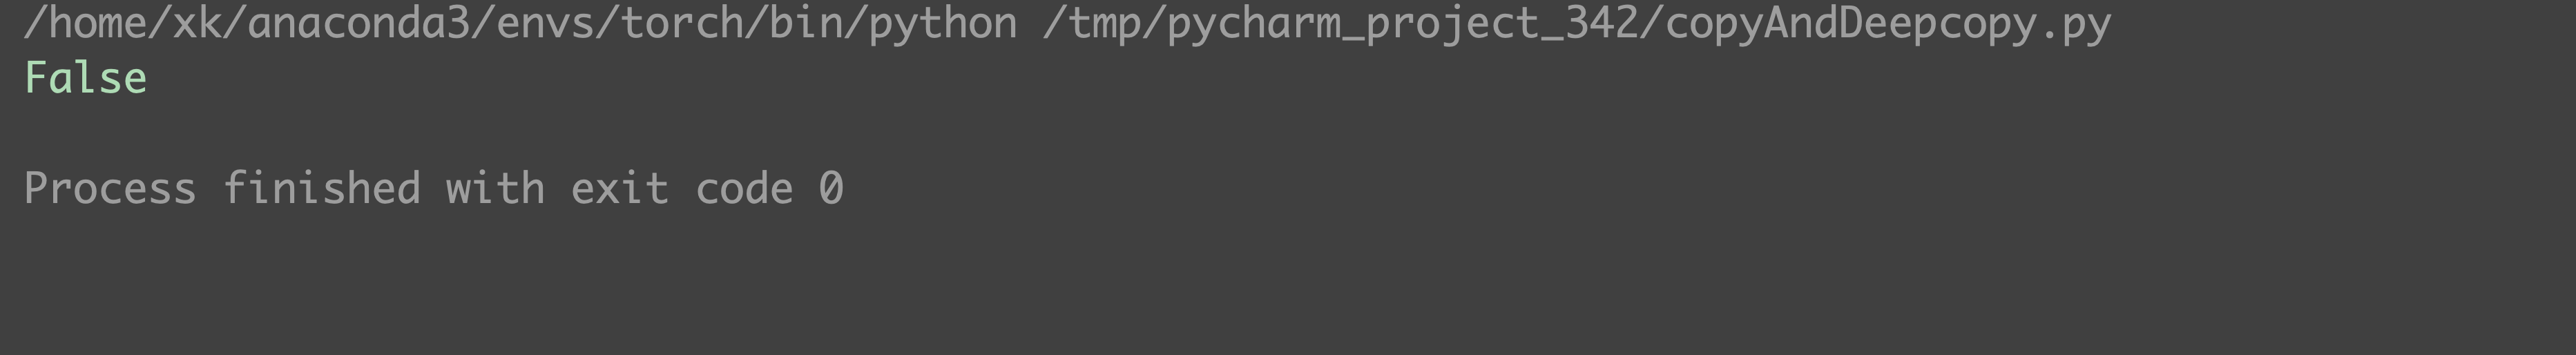
Task: Click the .py extension of the script name
Action: [x=2075, y=24]
